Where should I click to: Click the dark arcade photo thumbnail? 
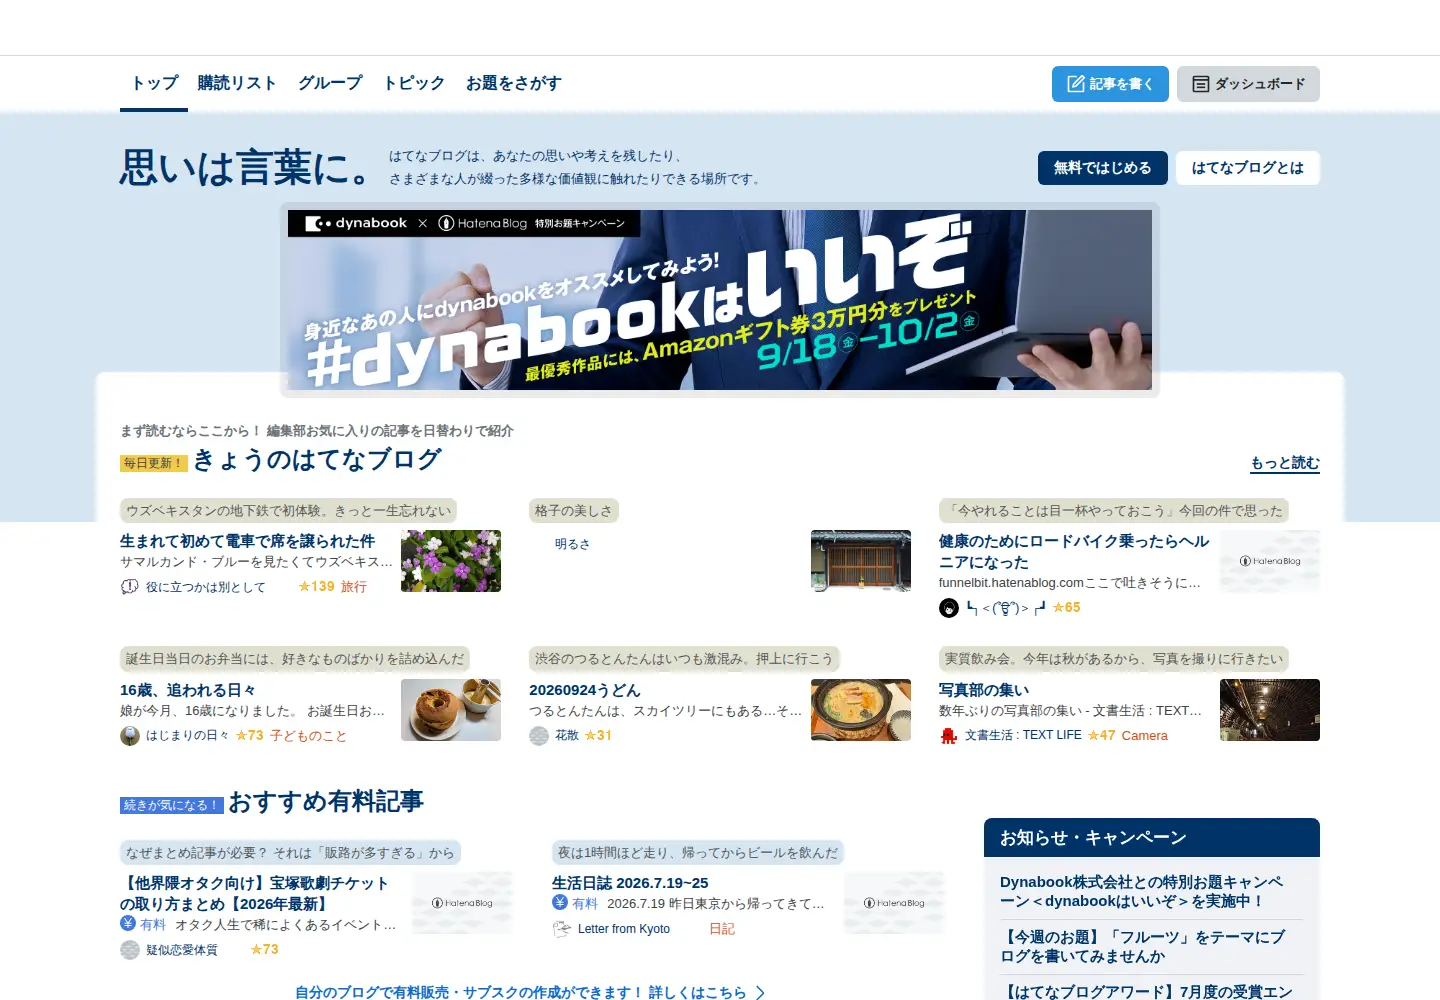click(1270, 710)
